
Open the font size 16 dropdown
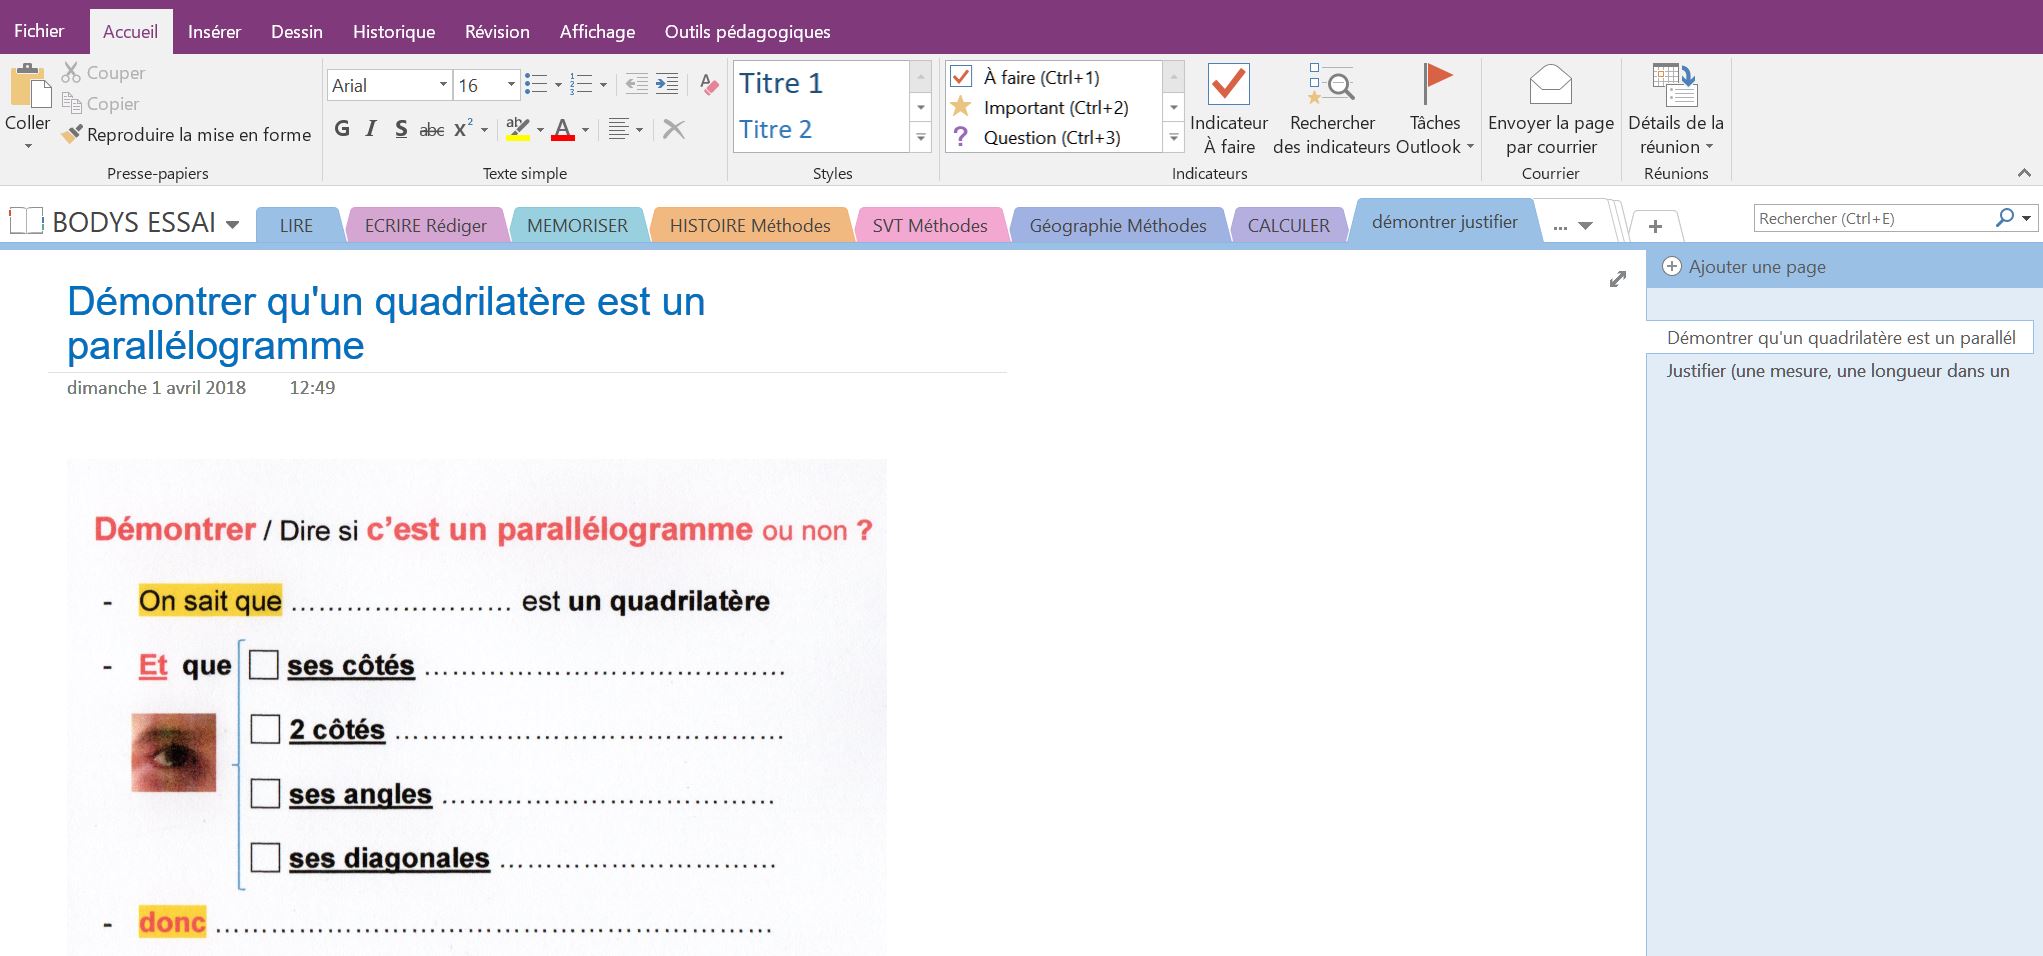coord(510,85)
